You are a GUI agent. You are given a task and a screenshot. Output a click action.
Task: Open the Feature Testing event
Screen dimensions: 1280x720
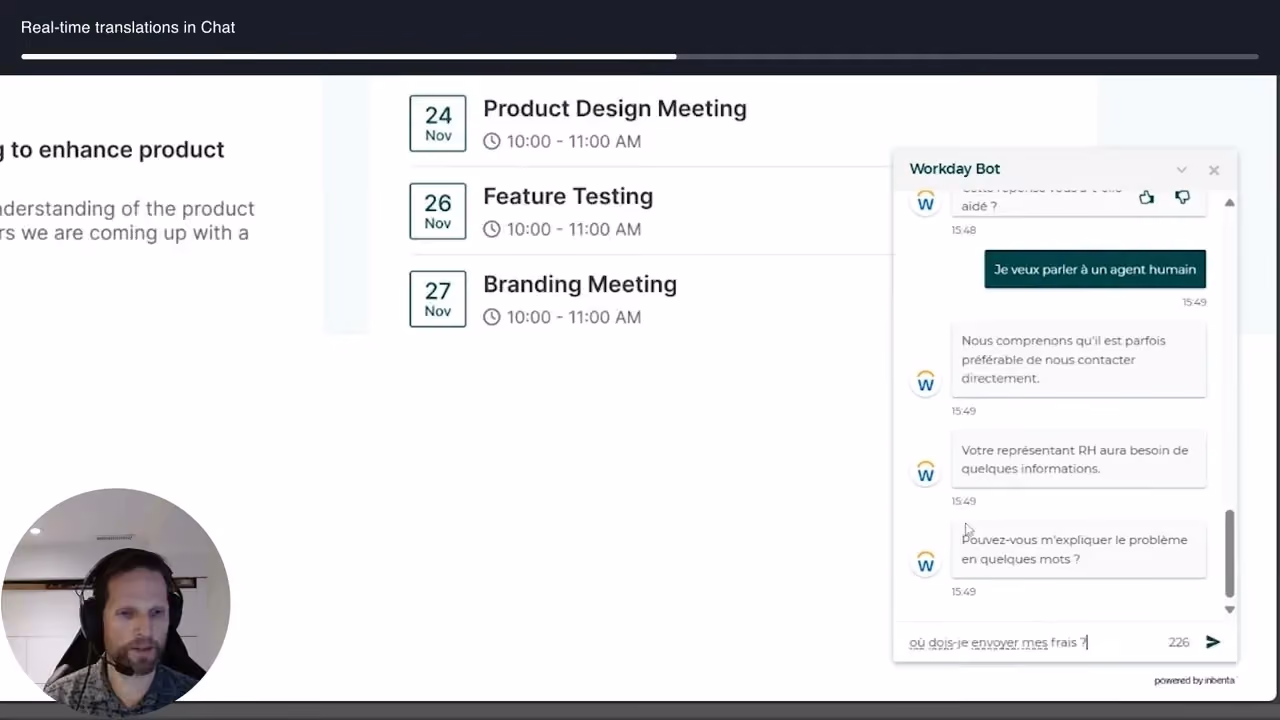pos(568,196)
